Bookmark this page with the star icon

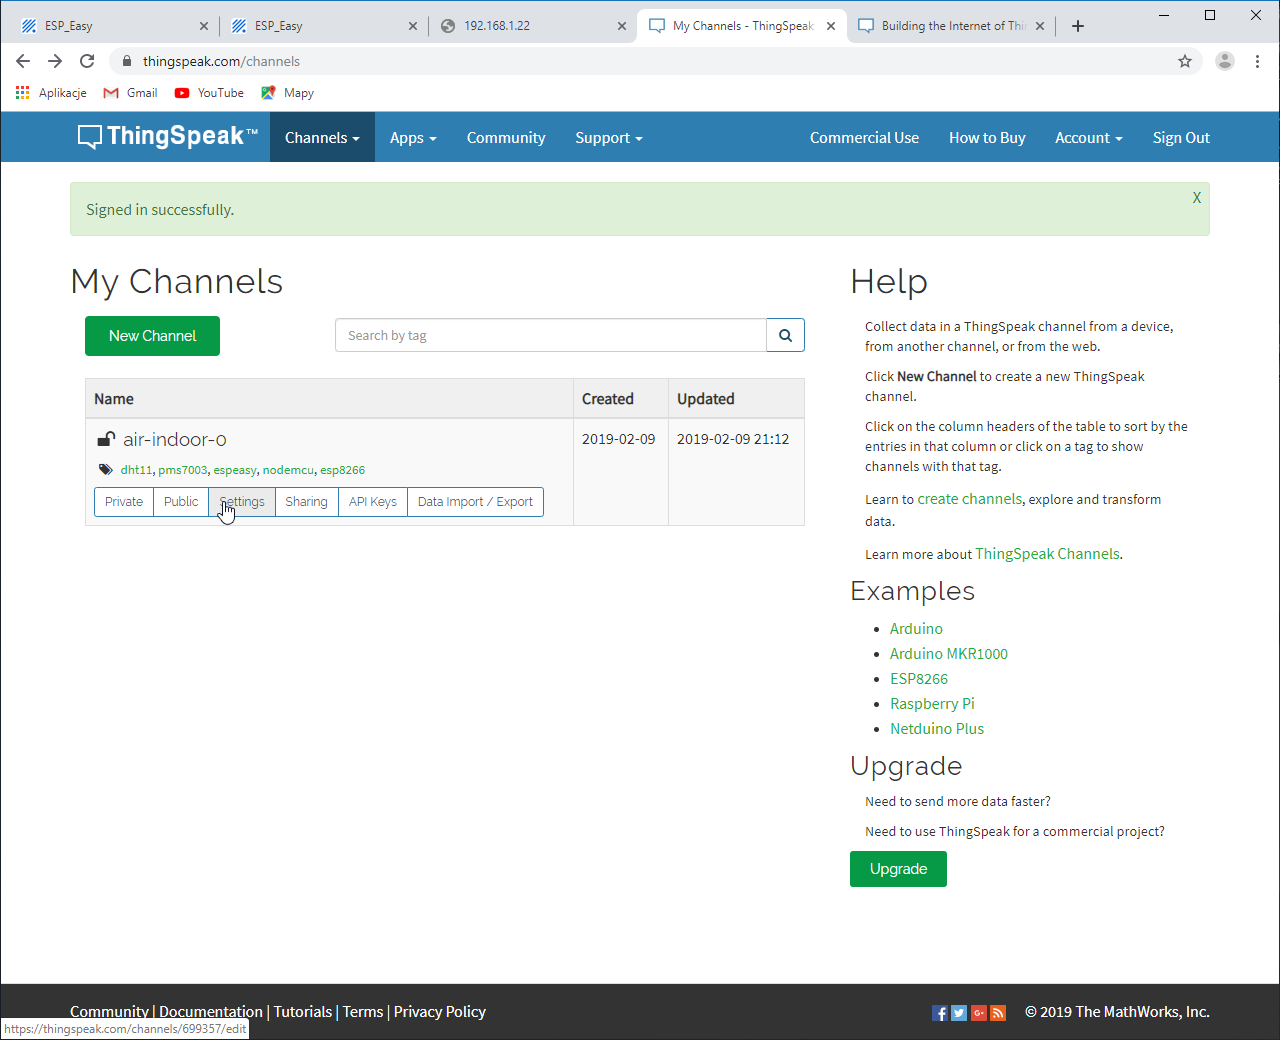pyautogui.click(x=1185, y=61)
